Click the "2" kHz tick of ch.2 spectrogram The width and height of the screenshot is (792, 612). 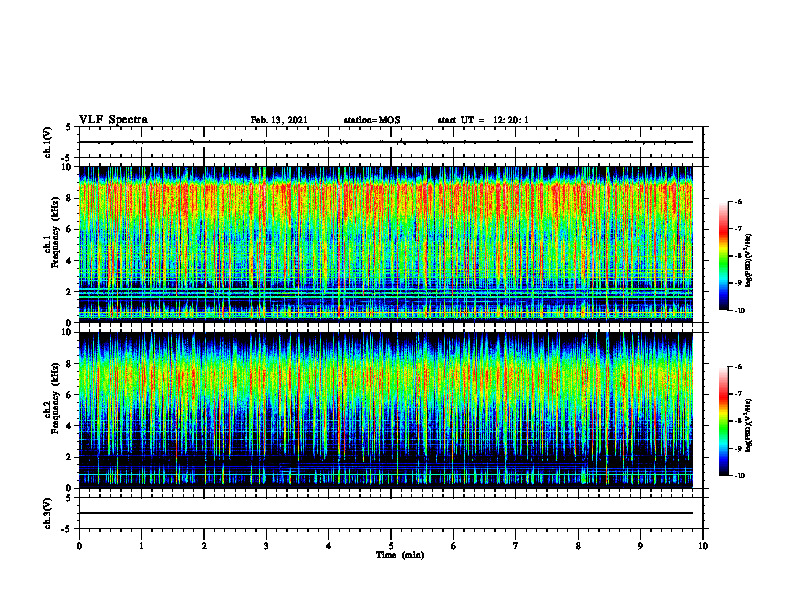coord(70,457)
